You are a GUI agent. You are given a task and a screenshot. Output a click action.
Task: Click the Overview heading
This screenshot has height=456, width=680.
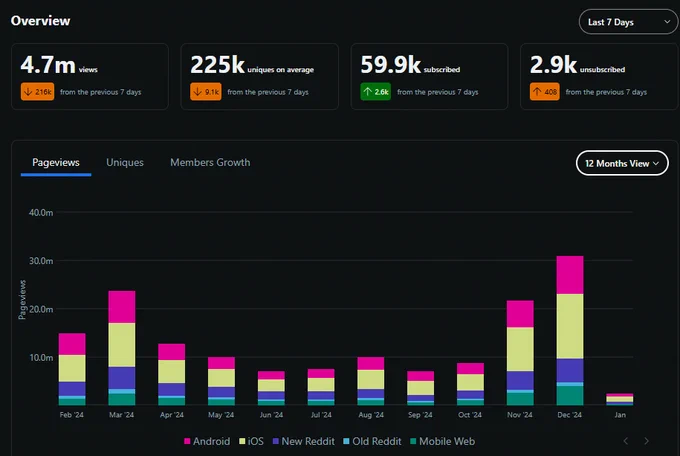(x=40, y=21)
